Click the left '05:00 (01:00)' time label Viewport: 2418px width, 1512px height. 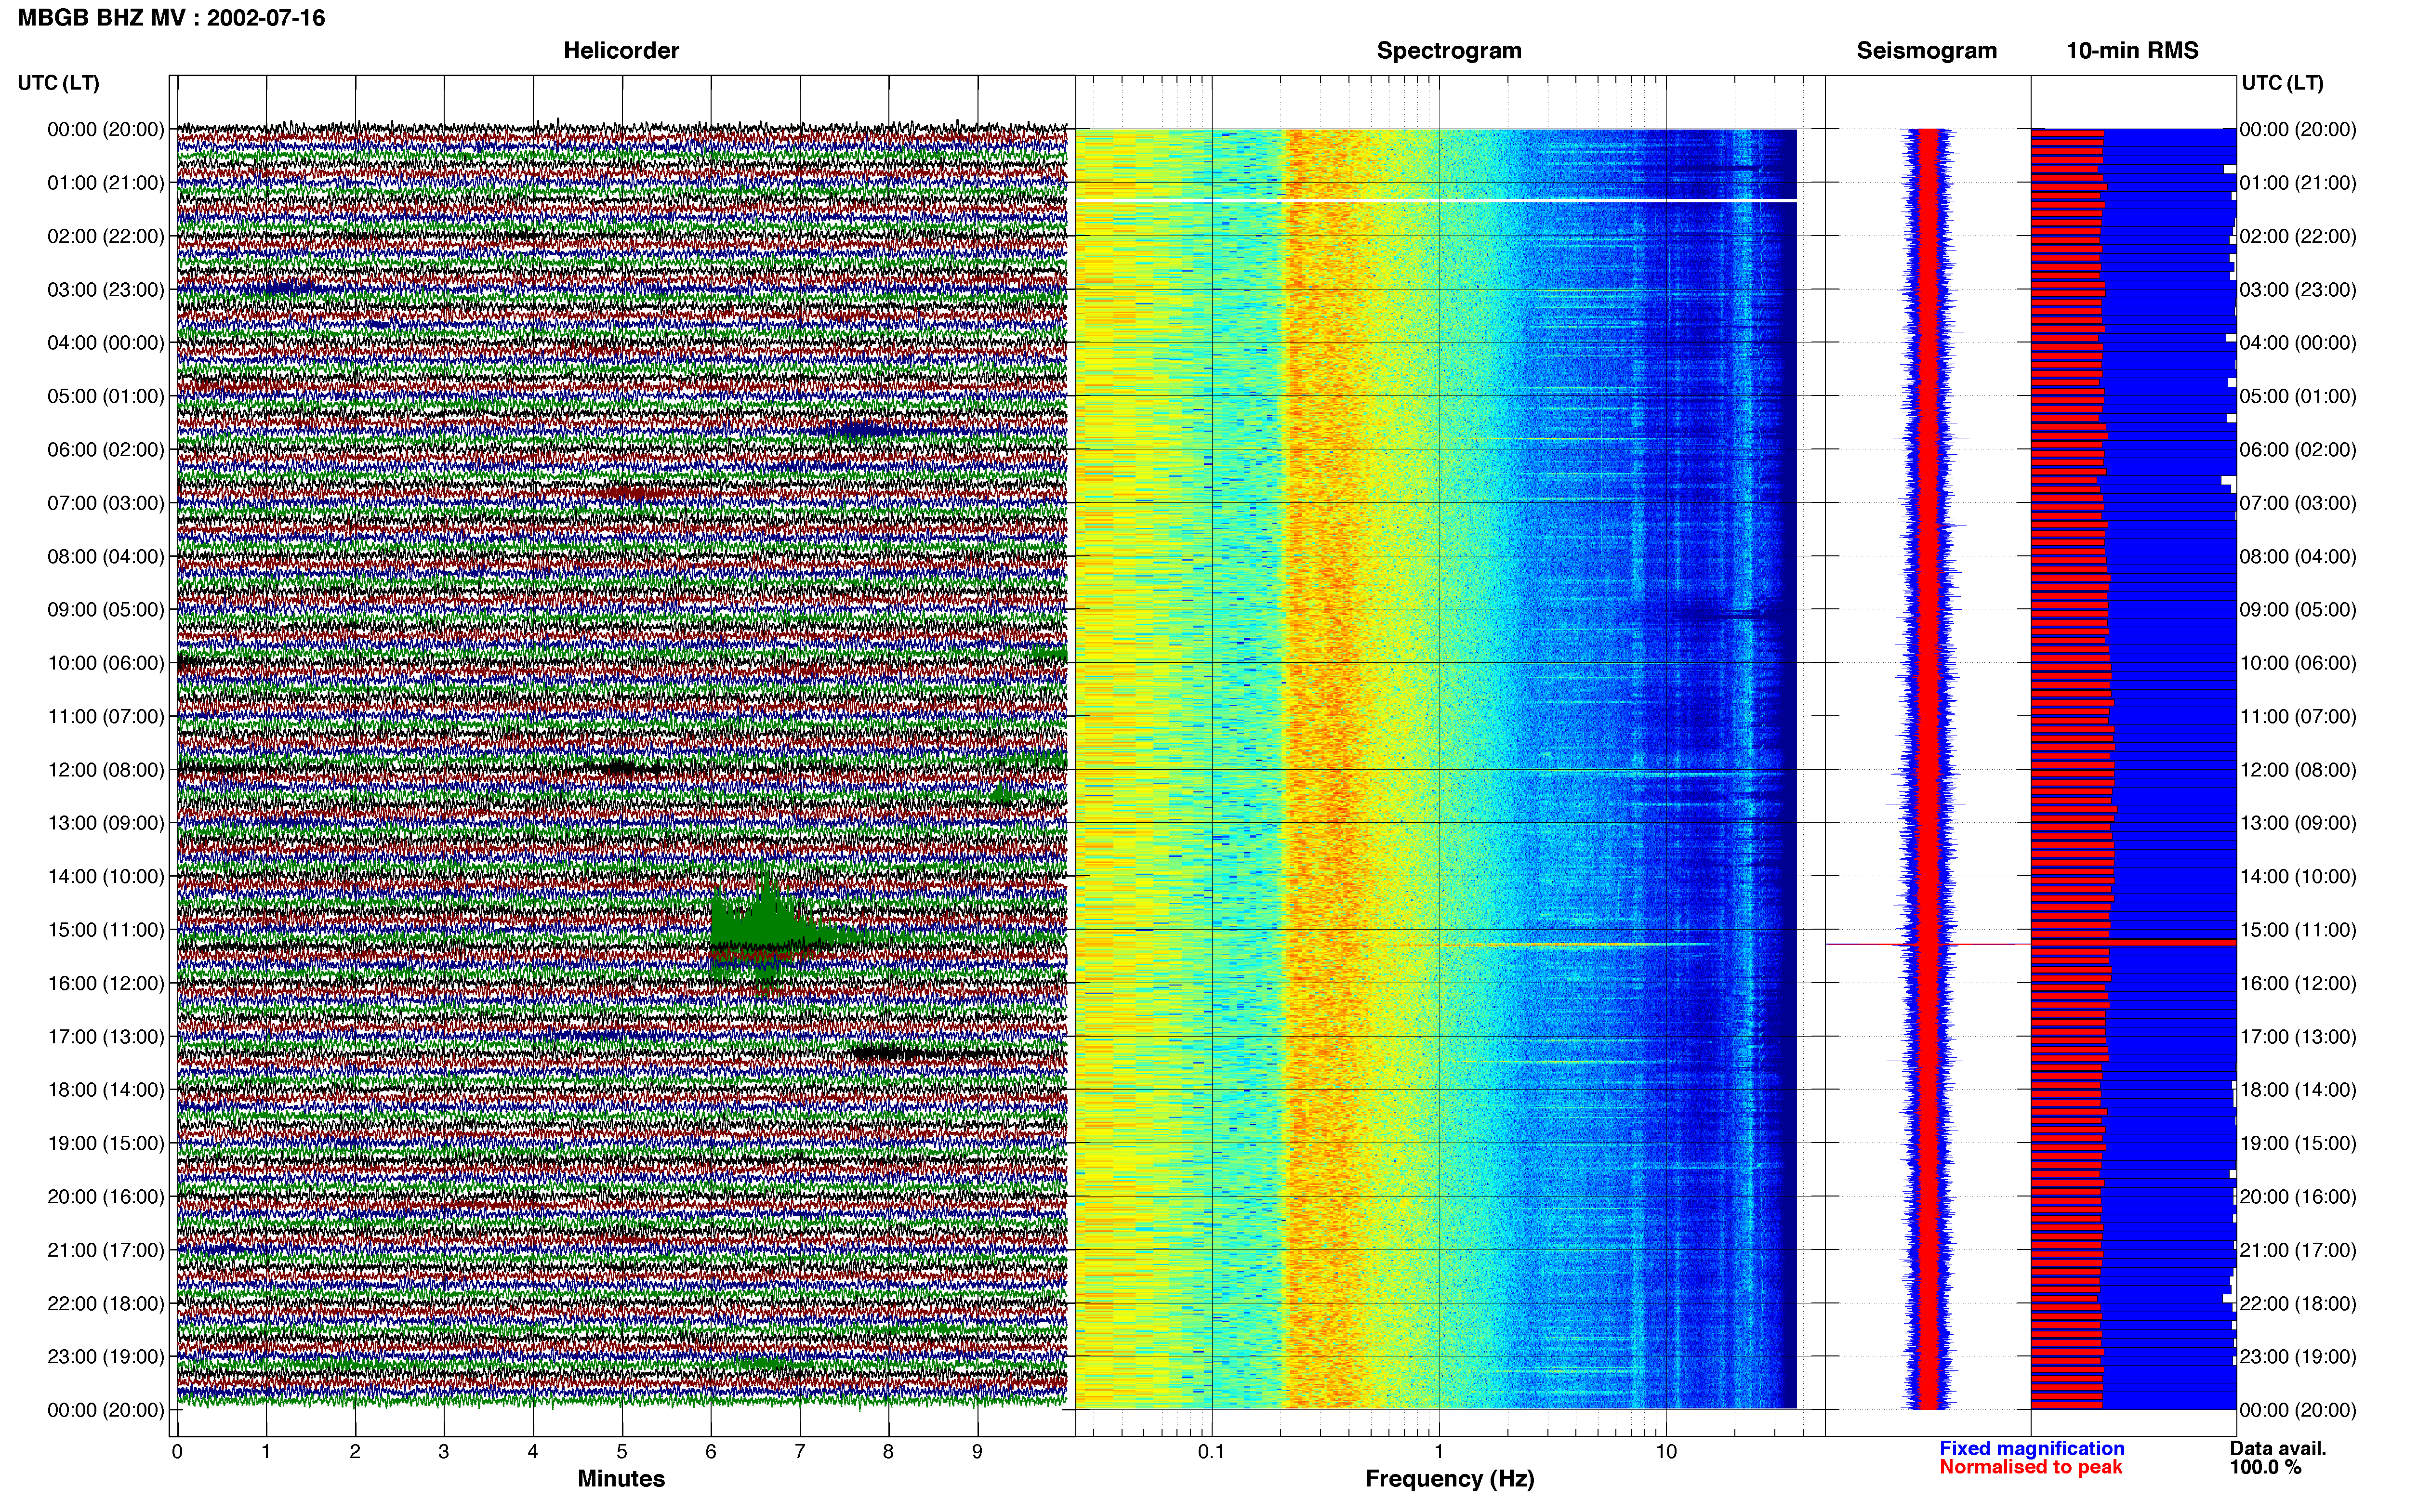point(106,396)
